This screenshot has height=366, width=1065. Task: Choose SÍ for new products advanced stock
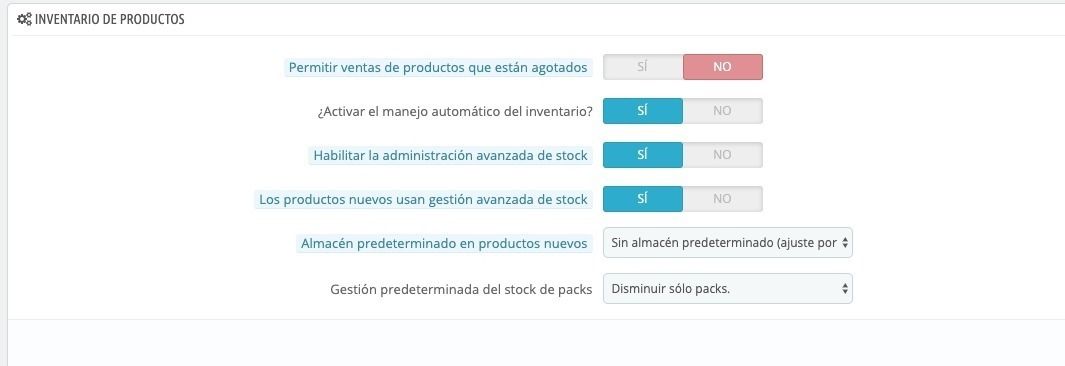click(x=643, y=199)
